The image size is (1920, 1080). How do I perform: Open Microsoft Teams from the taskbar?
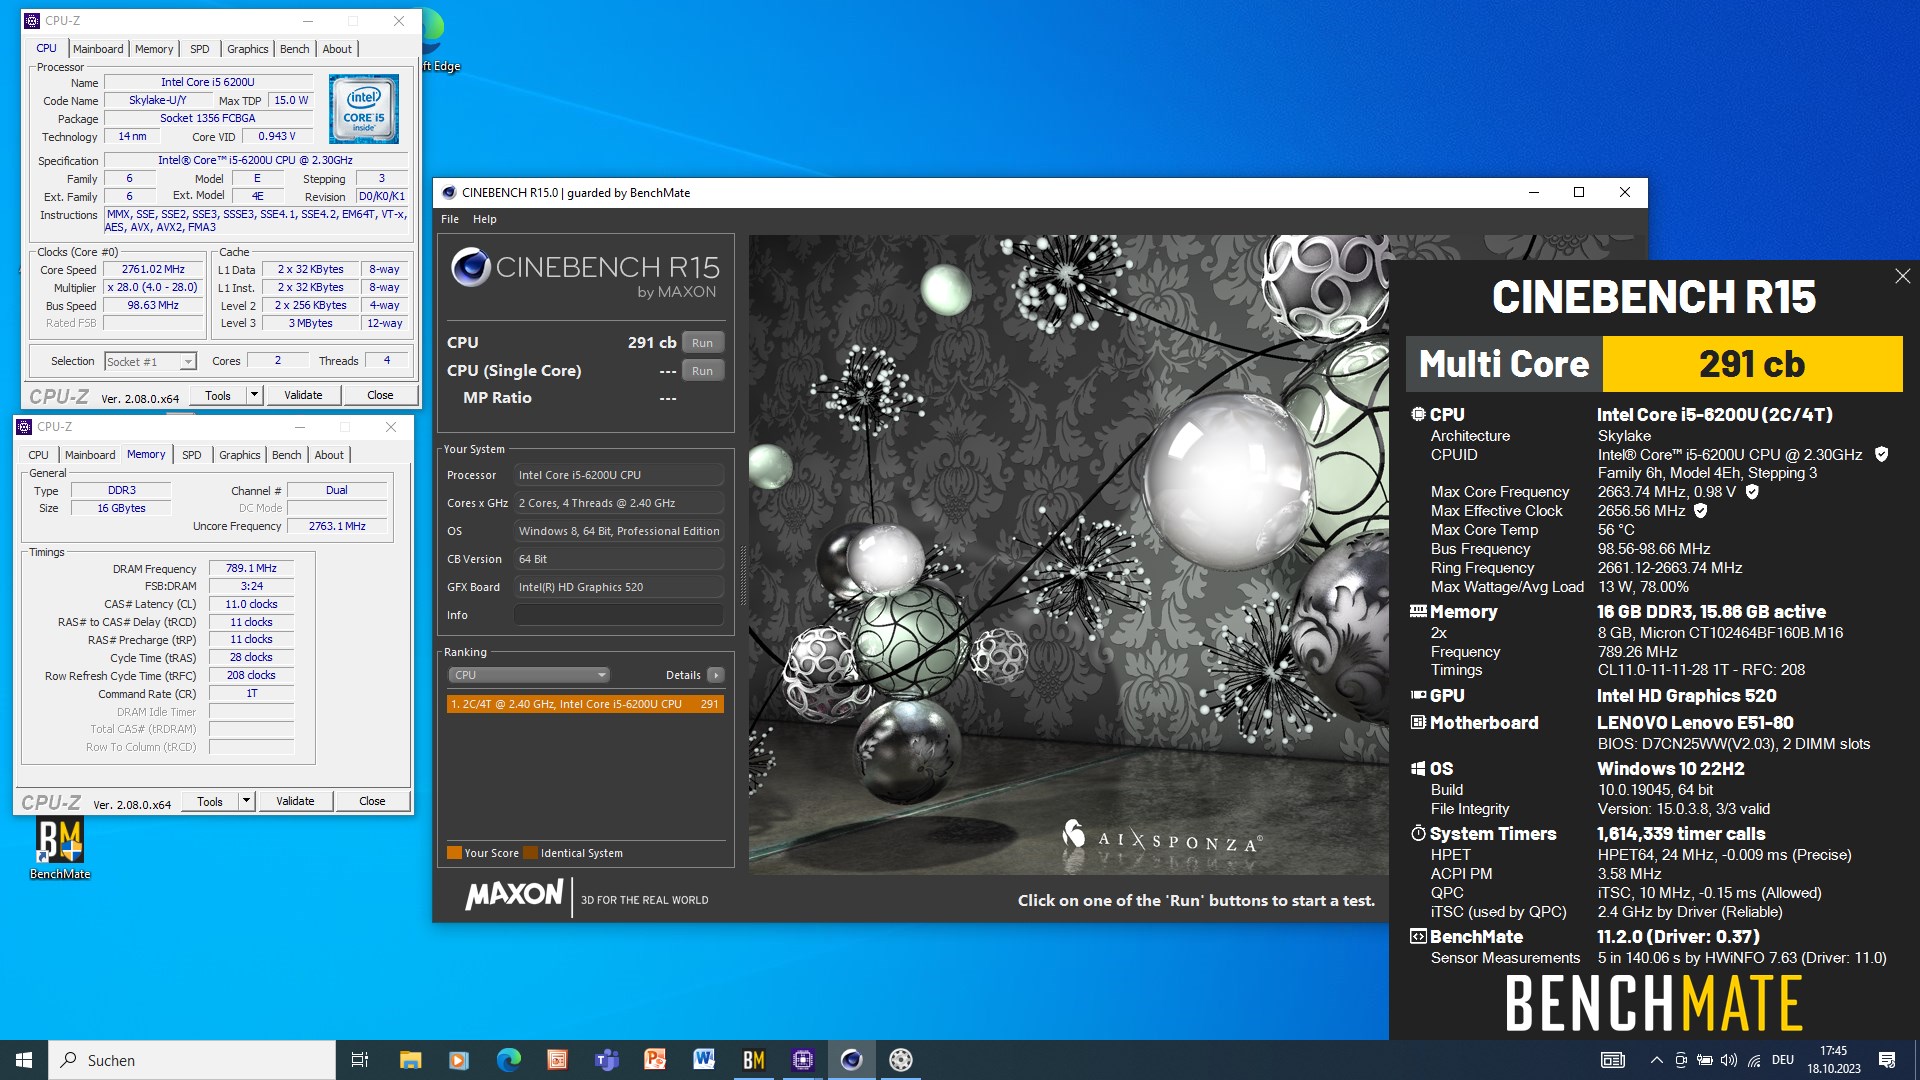[606, 1060]
